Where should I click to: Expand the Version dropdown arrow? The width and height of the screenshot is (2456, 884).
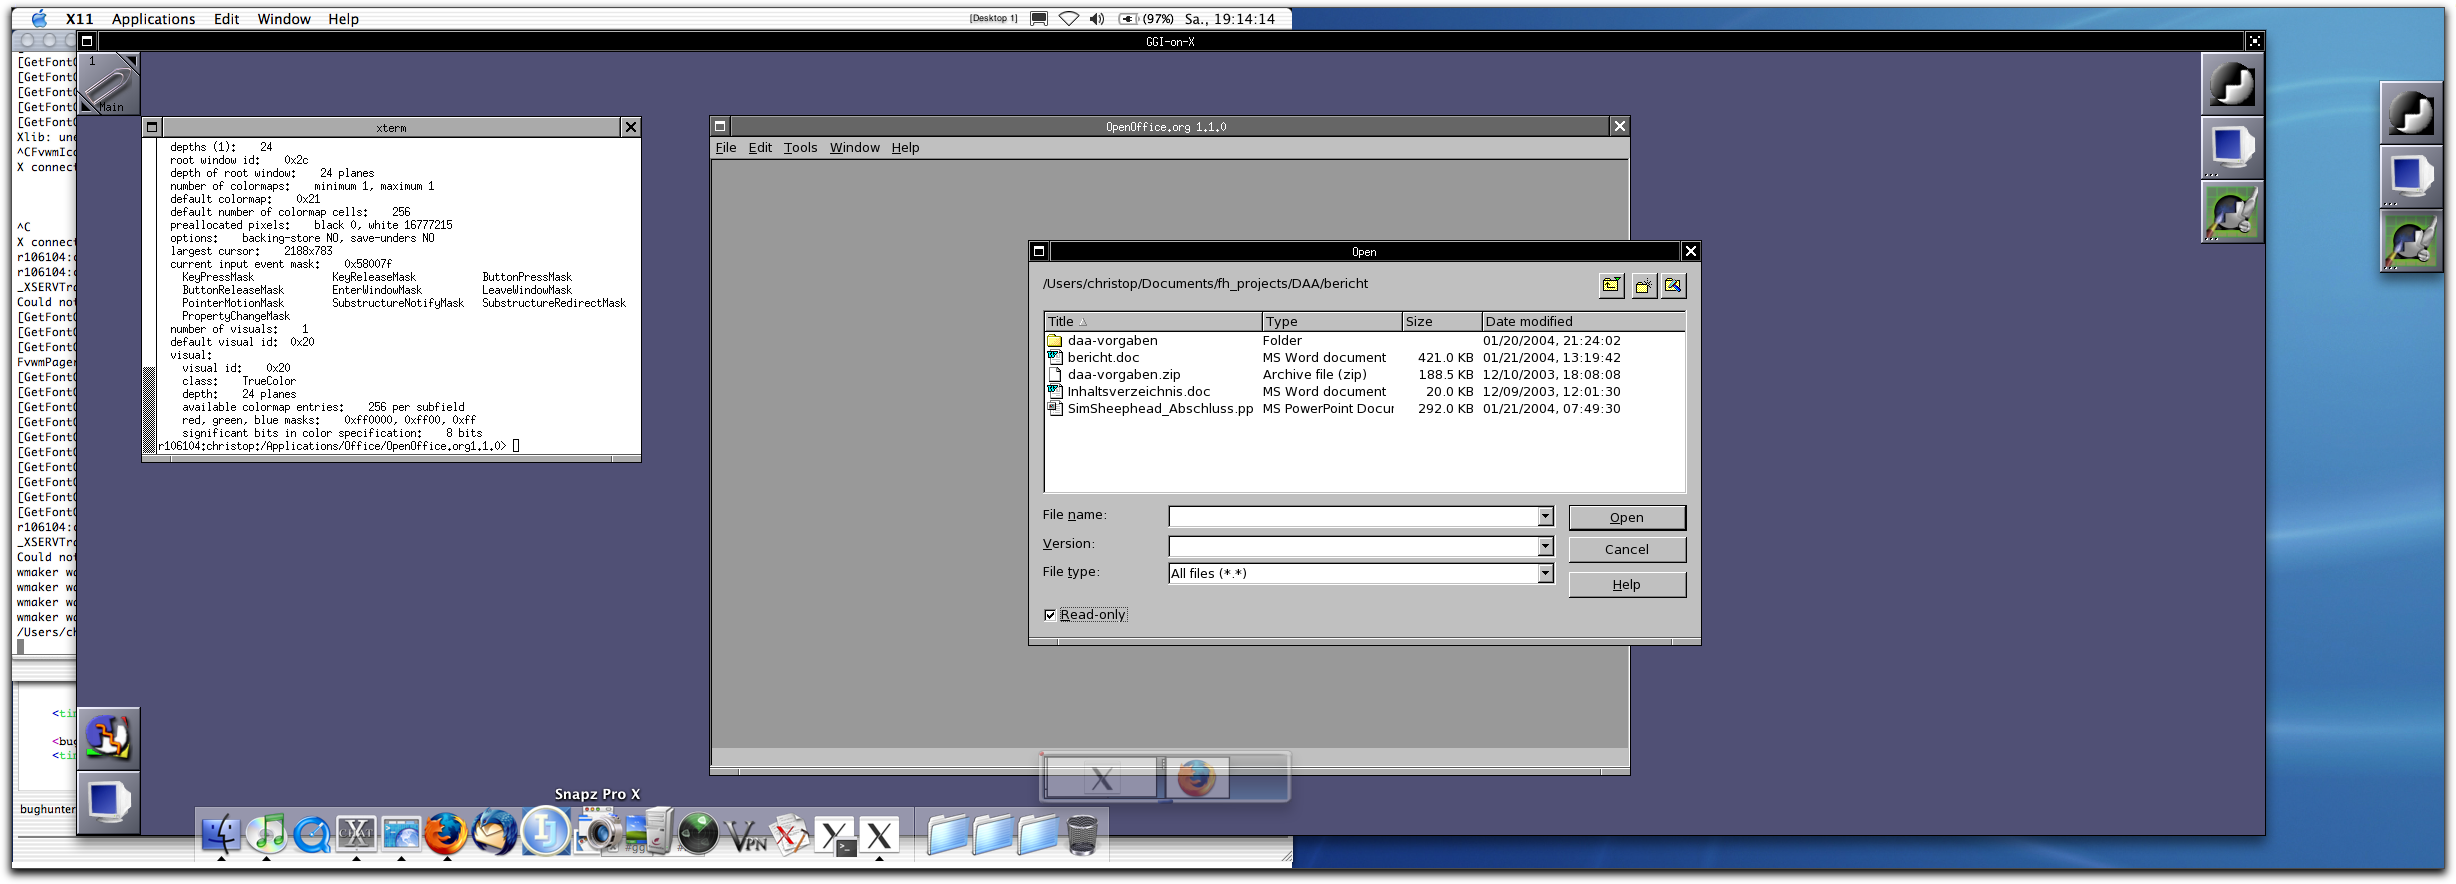click(1545, 546)
